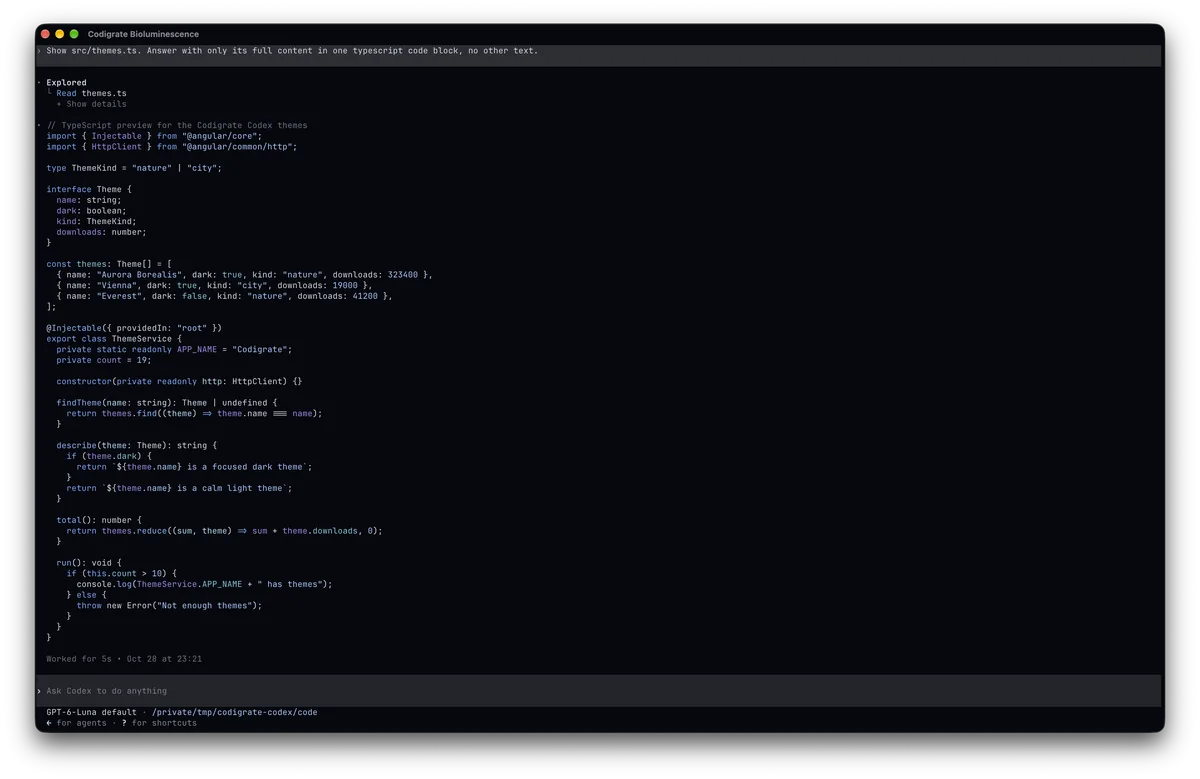This screenshot has height=779, width=1200.
Task: Click the 'return themes.reduce(...)' line
Action: 225,531
